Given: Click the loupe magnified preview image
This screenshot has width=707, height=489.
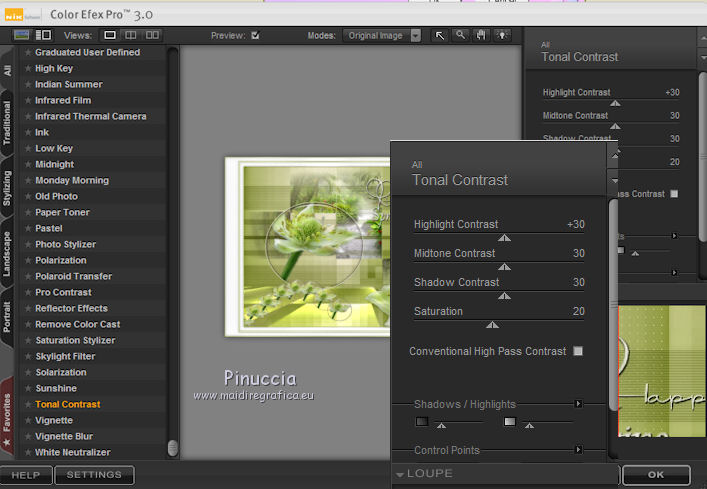Looking at the screenshot, I should click(662, 371).
